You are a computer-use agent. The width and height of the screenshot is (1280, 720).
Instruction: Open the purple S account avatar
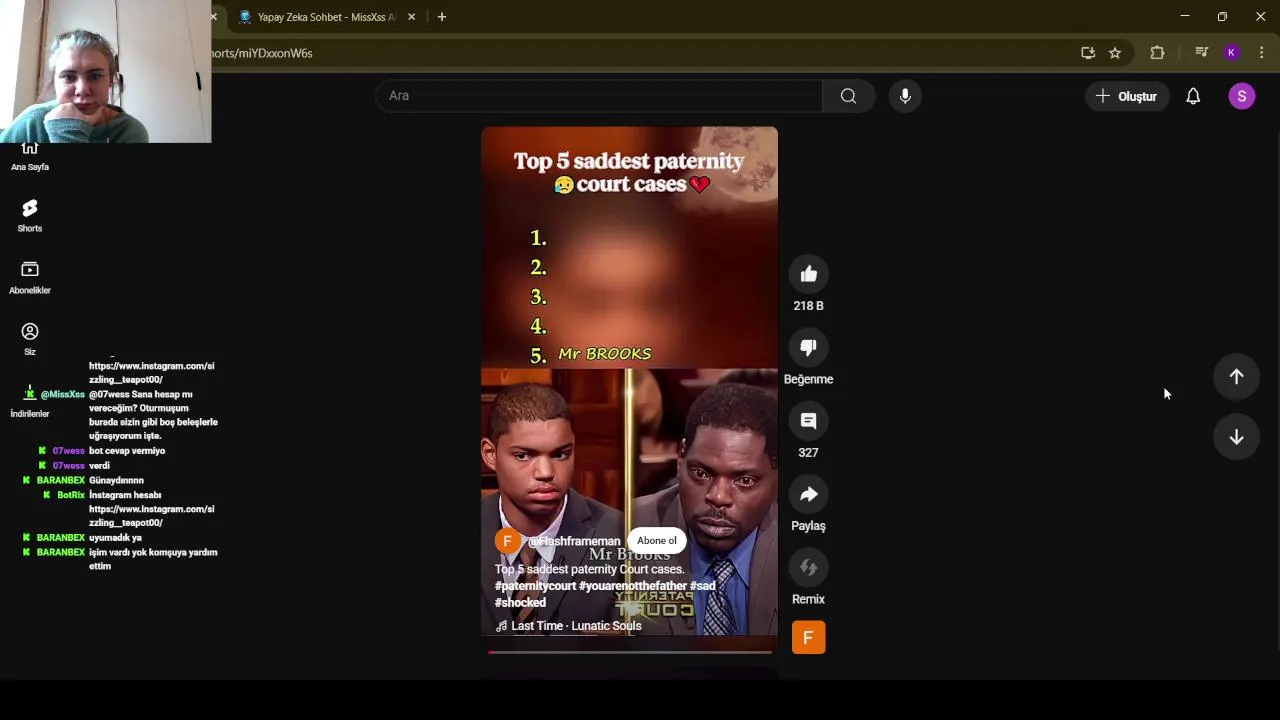click(x=1241, y=96)
